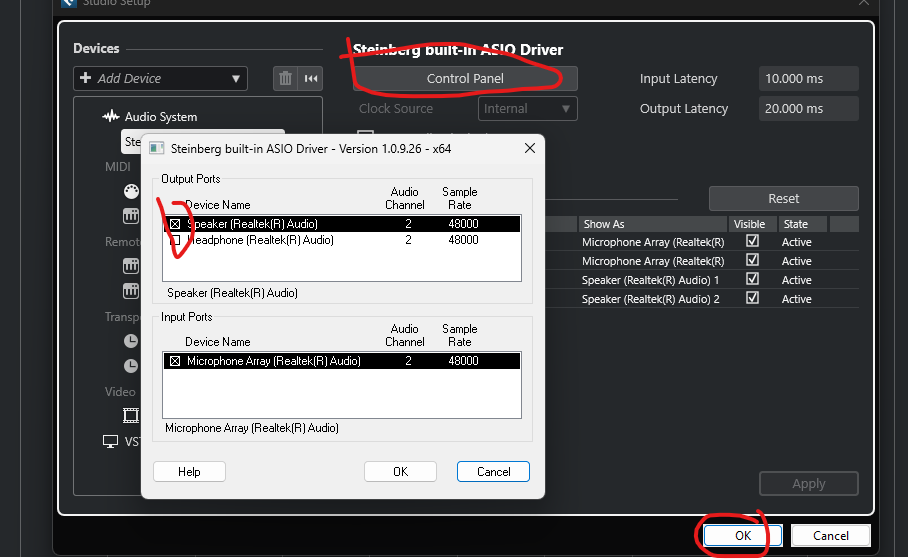Click OK in the ASIO Driver dialog
Image resolution: width=908 pixels, height=559 pixels.
(x=400, y=472)
